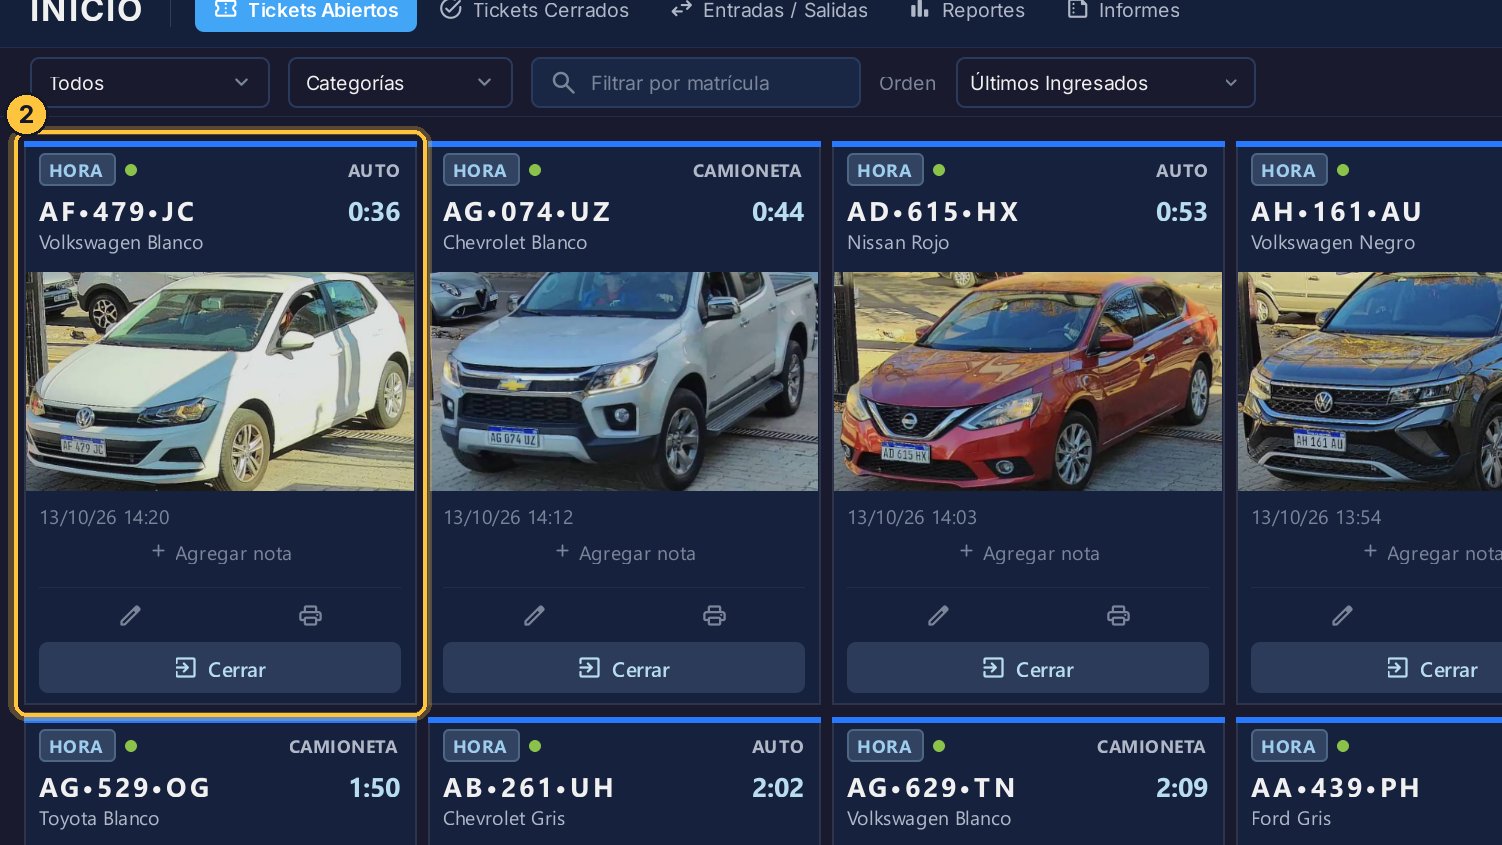Image resolution: width=1502 pixels, height=845 pixels.
Task: Edit the AD•615•HX ticket
Action: (x=938, y=616)
